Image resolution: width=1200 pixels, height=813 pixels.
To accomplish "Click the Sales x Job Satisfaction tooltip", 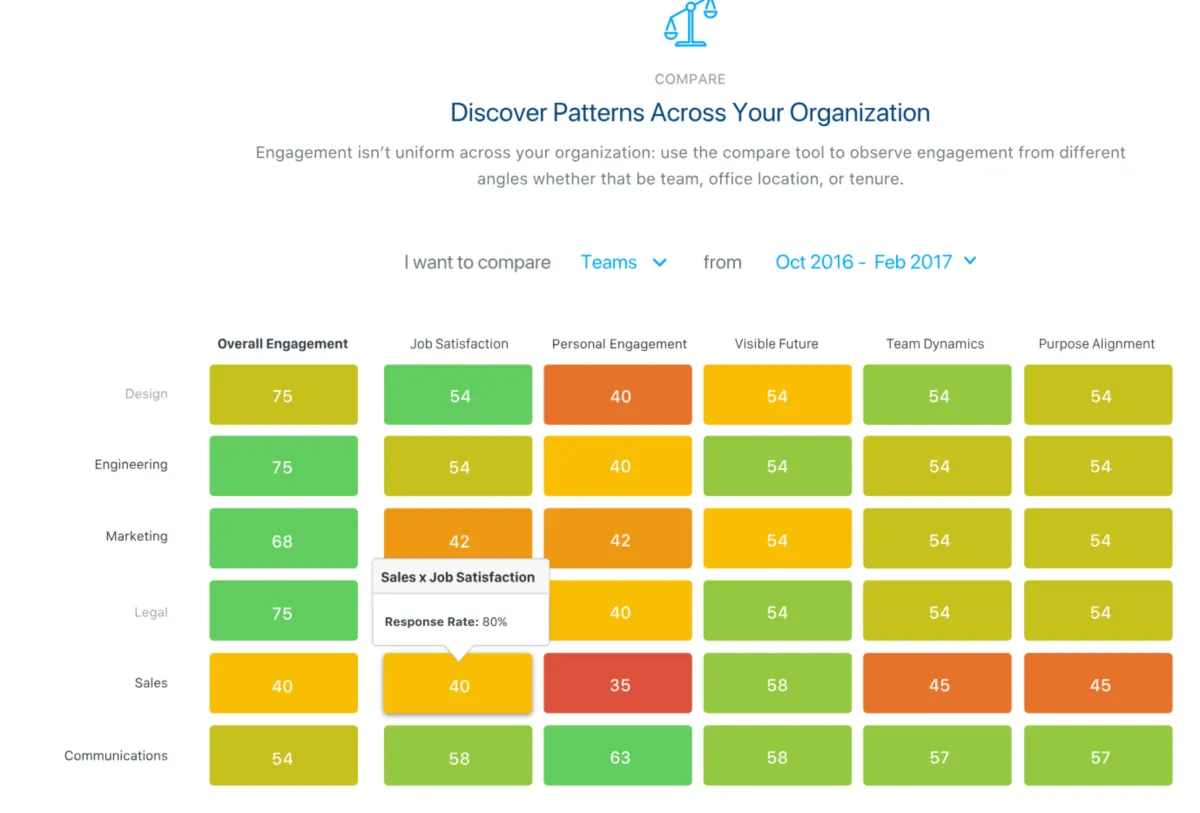I will 459,597.
